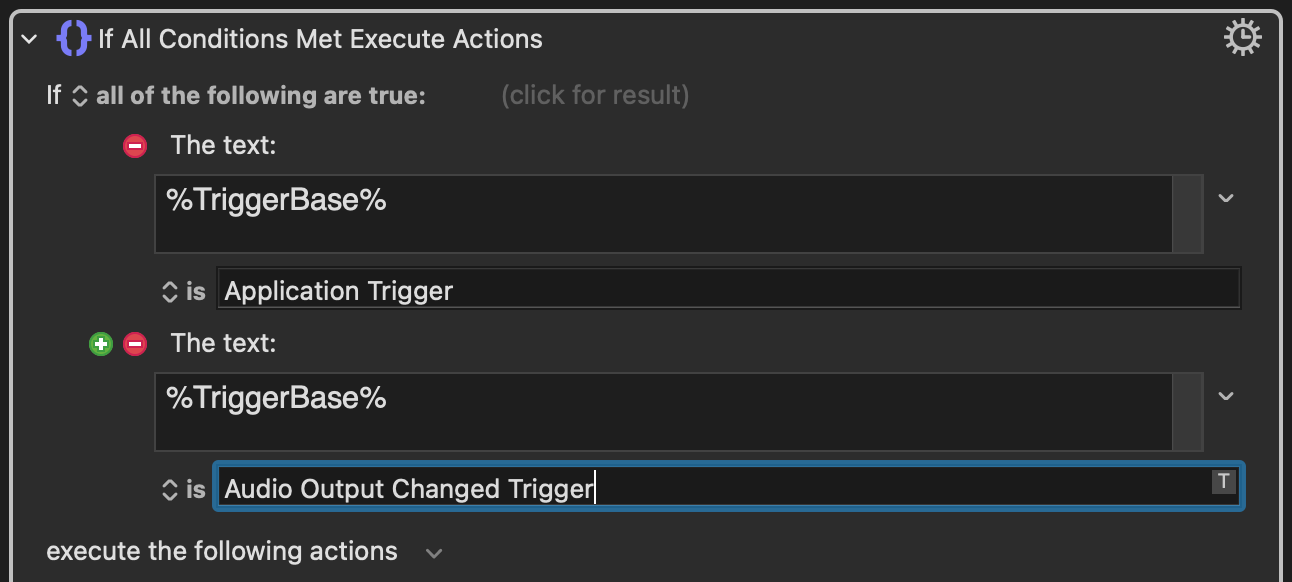Open the gear settings menu for this action
Screen dimensions: 1292x582
(x=1242, y=39)
